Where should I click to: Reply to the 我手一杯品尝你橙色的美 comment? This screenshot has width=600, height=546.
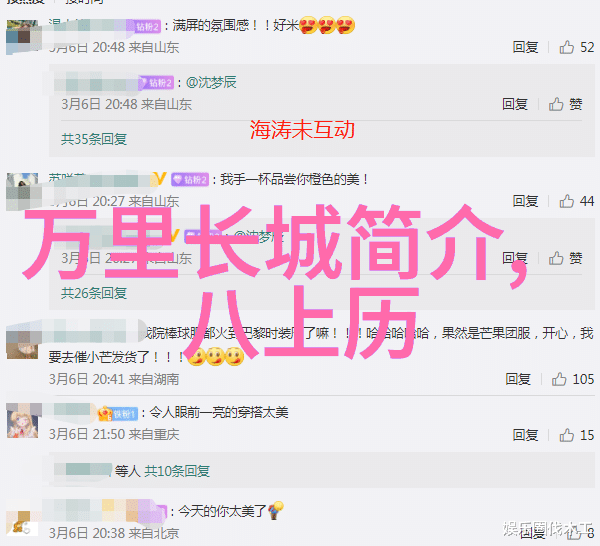point(525,201)
